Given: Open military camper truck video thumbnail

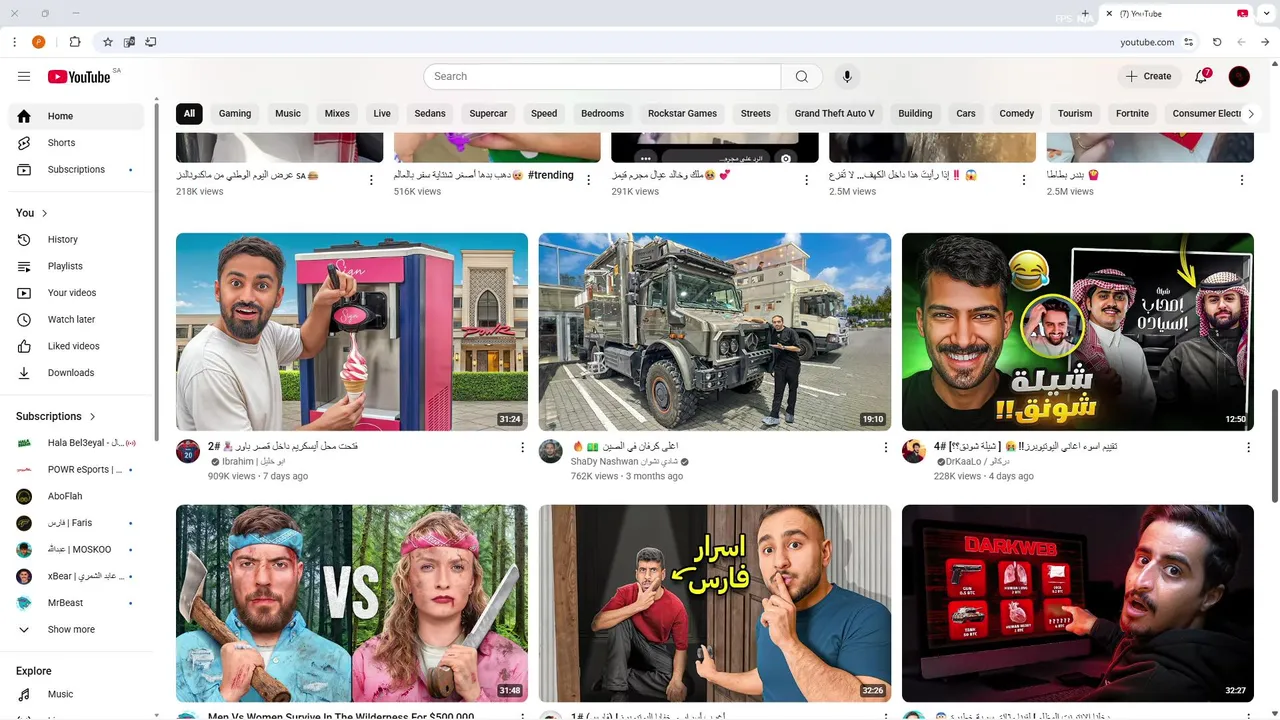Looking at the screenshot, I should pyautogui.click(x=715, y=332).
